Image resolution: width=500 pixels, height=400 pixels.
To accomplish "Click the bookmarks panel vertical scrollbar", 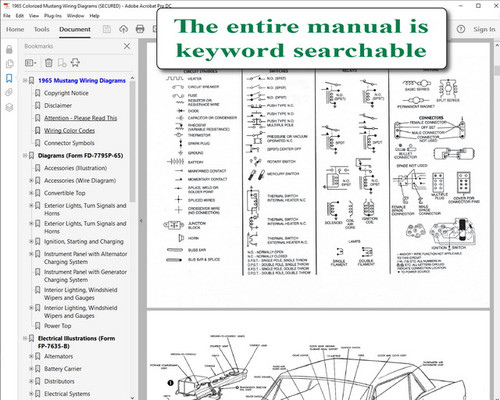I will [132, 141].
